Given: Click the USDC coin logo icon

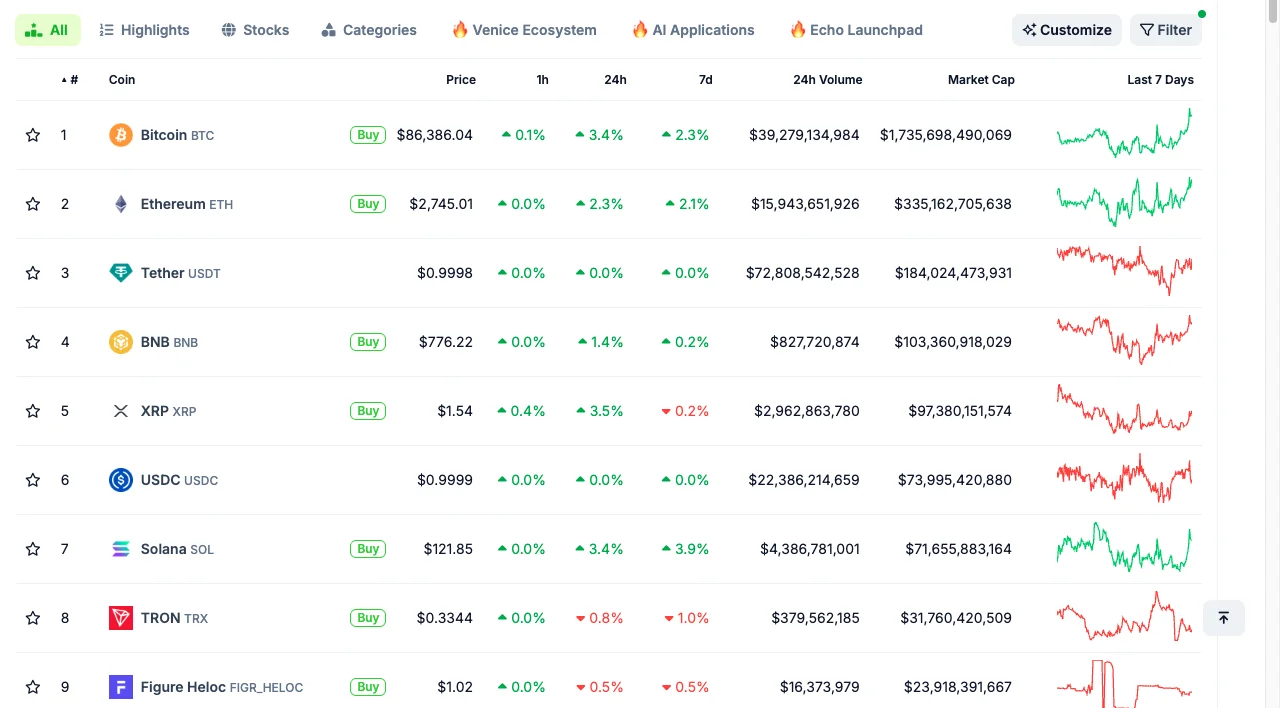Looking at the screenshot, I should point(121,480).
